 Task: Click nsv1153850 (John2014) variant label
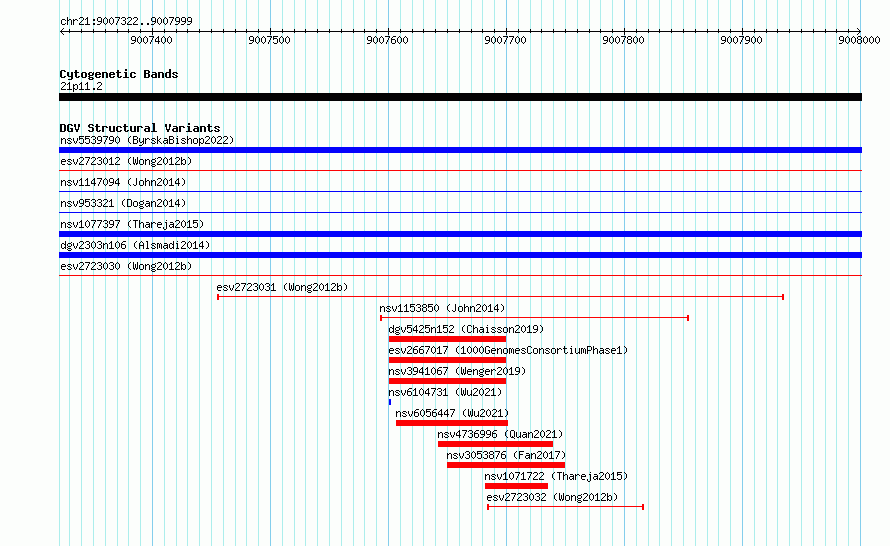point(442,308)
